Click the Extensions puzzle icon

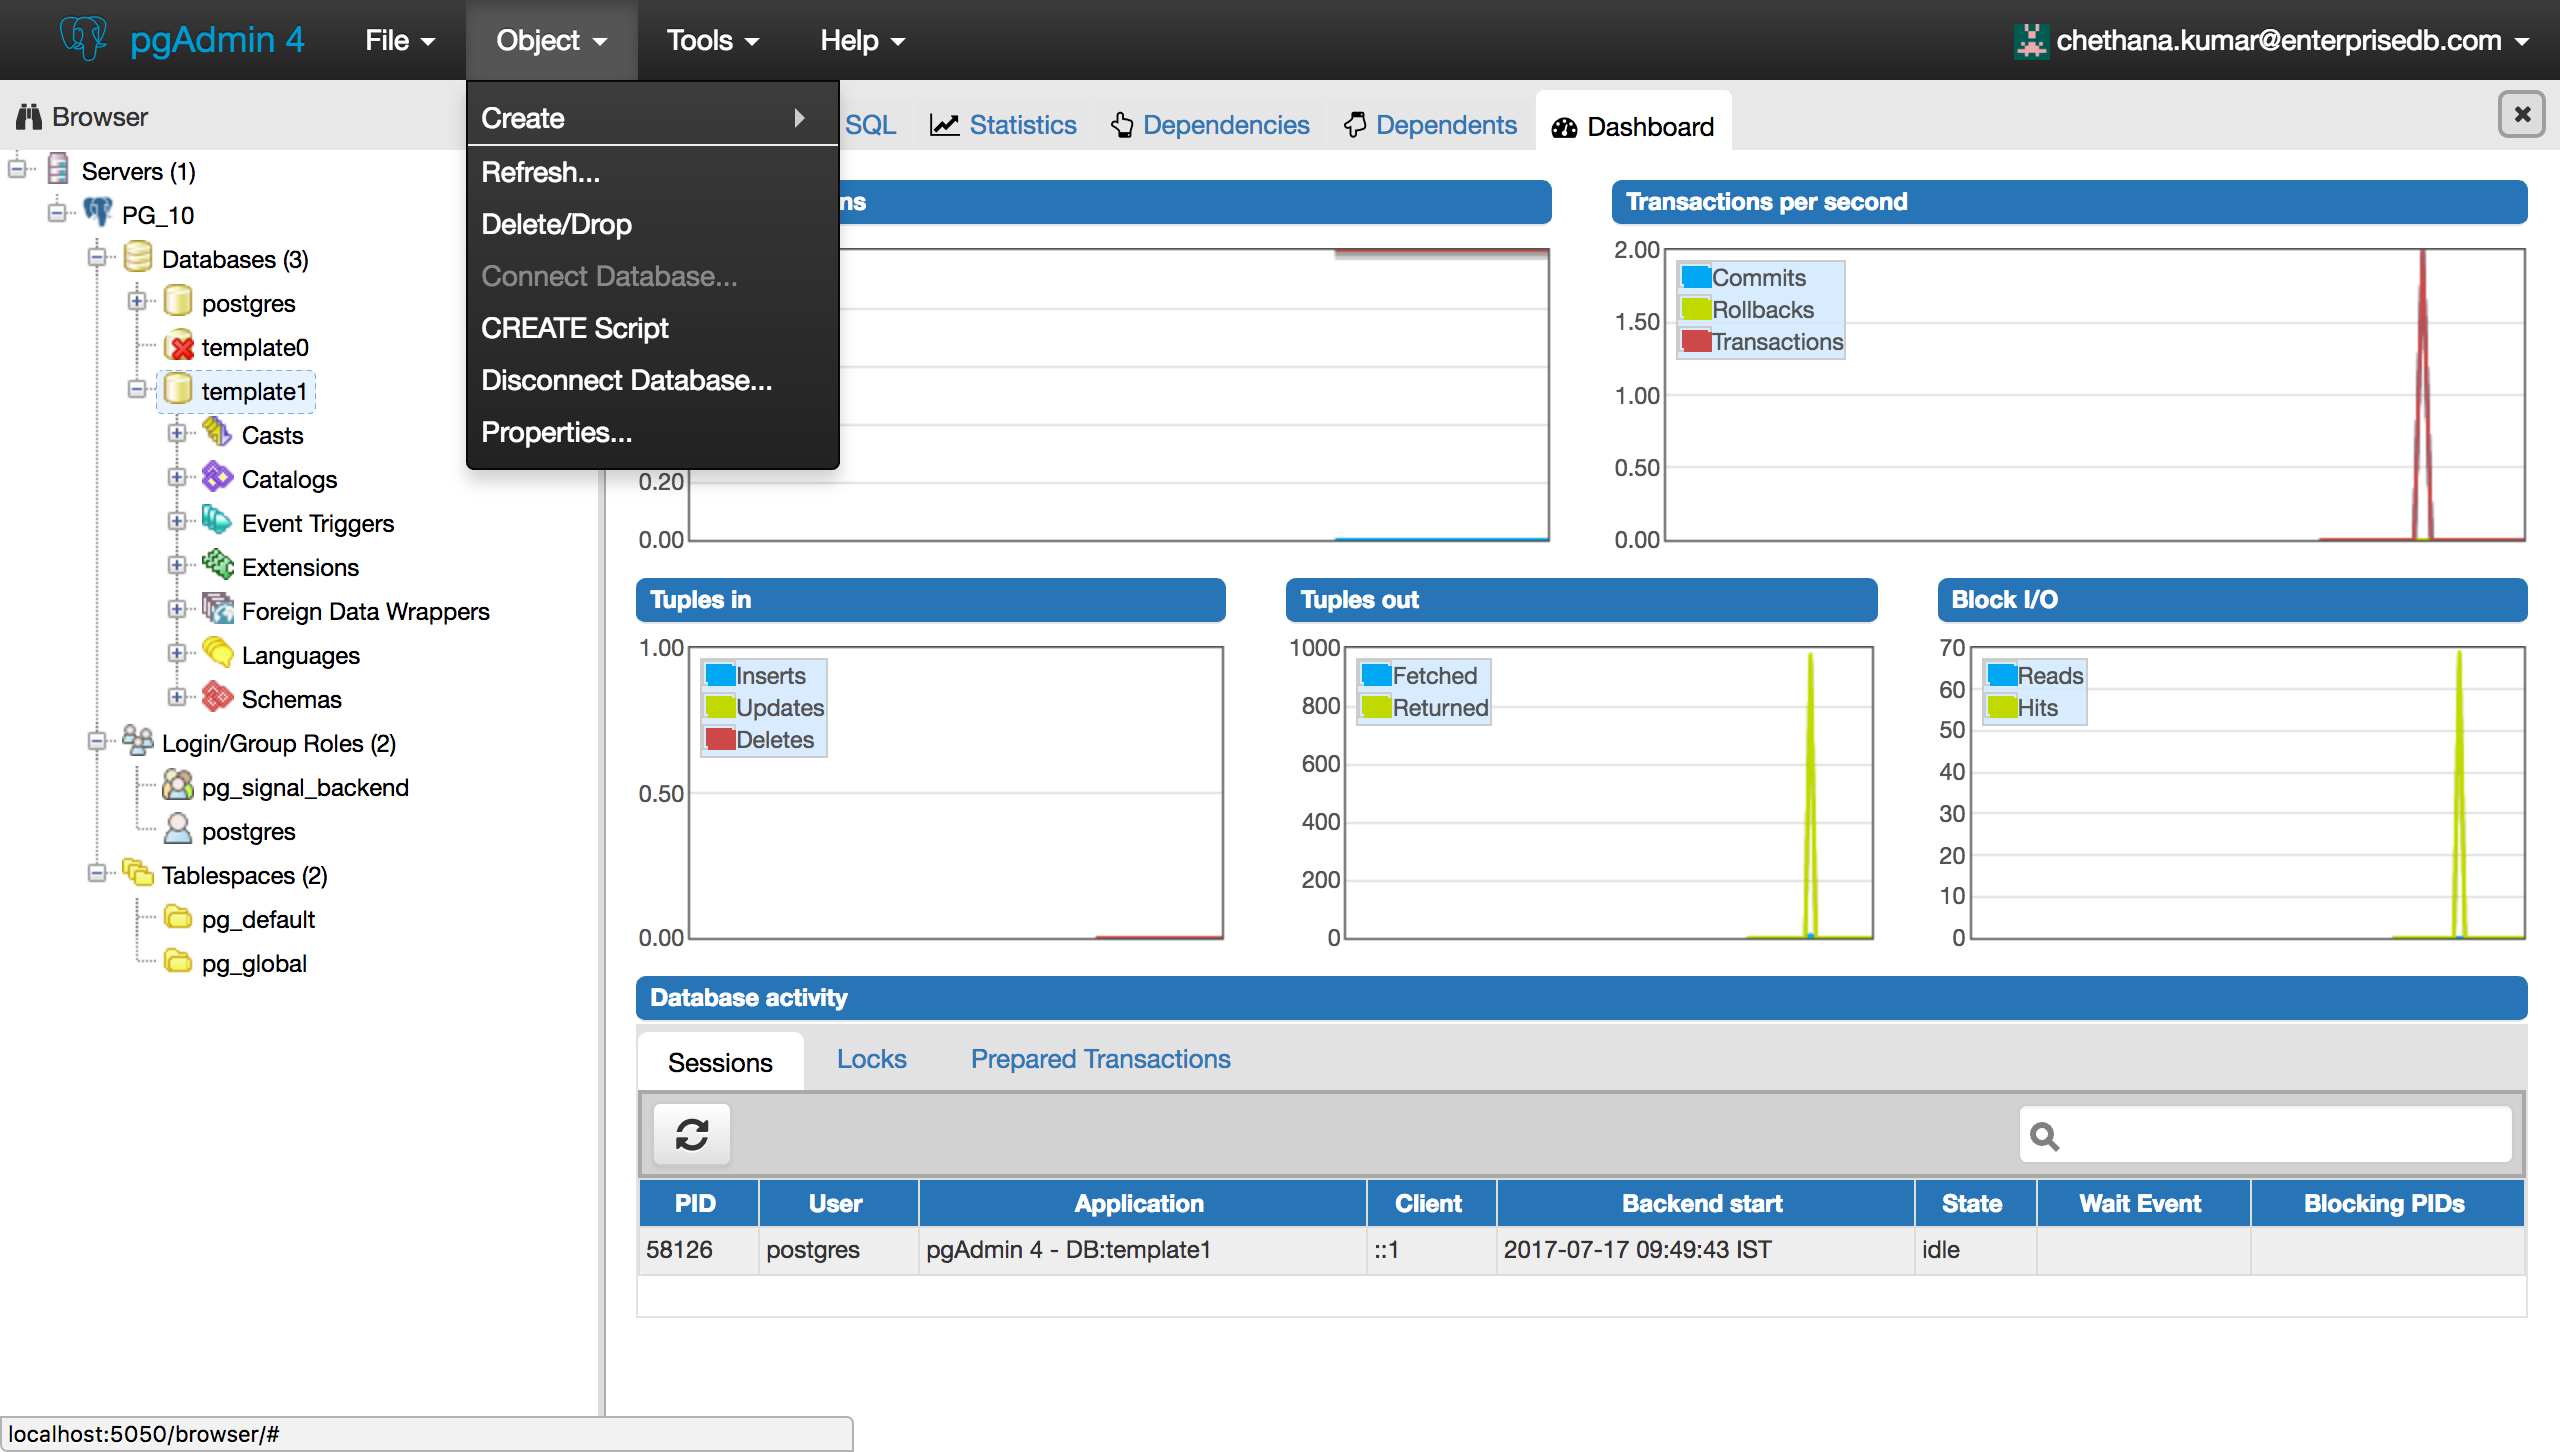pos(217,565)
